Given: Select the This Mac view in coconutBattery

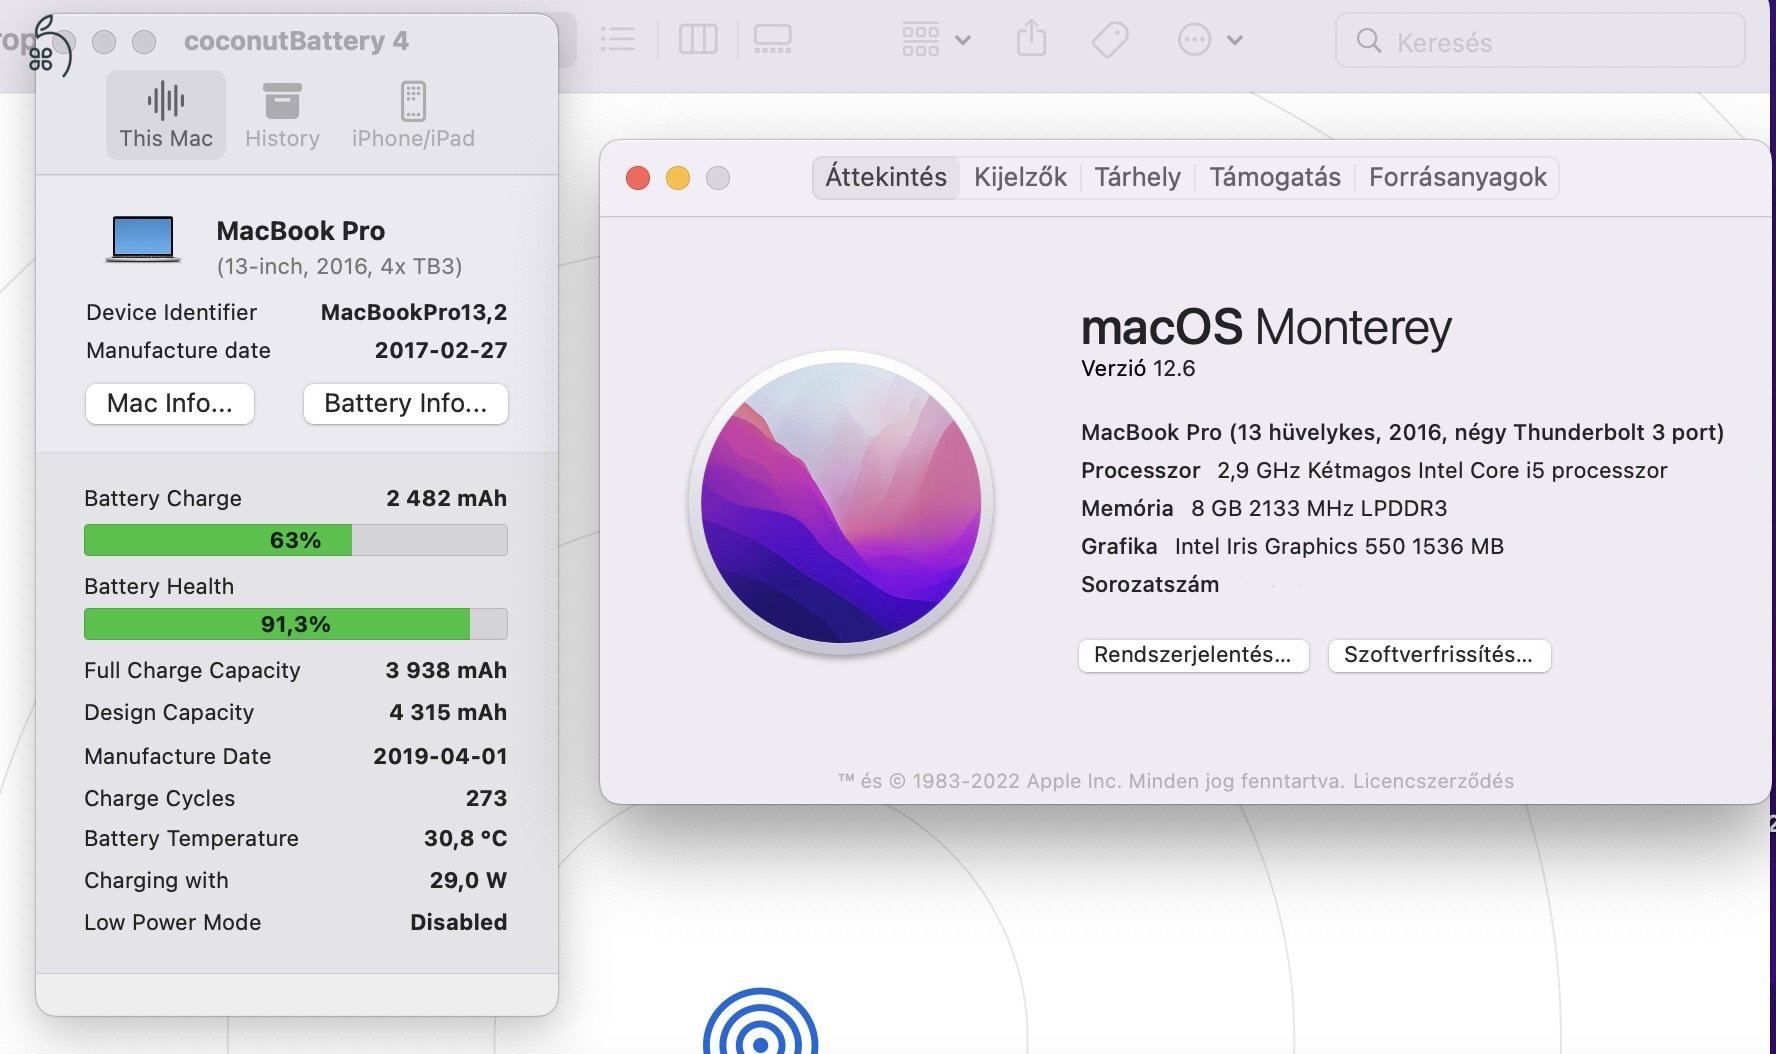Looking at the screenshot, I should coord(165,114).
